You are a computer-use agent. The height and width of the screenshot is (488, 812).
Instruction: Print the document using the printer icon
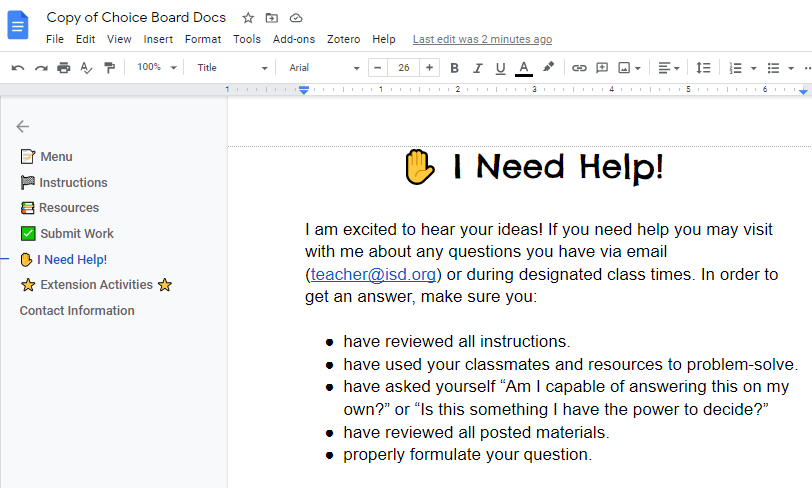(x=64, y=68)
